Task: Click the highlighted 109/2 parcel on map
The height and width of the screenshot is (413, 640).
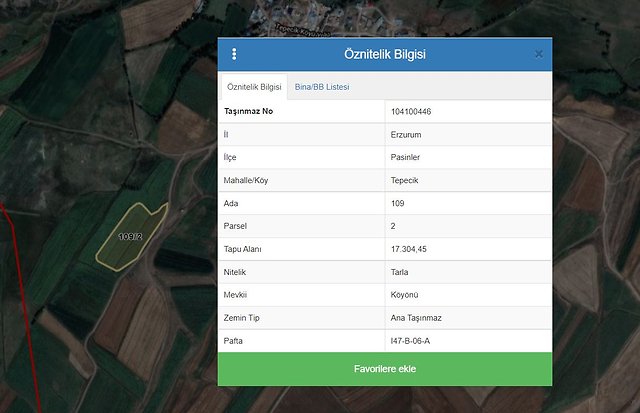Action: pyautogui.click(x=130, y=237)
